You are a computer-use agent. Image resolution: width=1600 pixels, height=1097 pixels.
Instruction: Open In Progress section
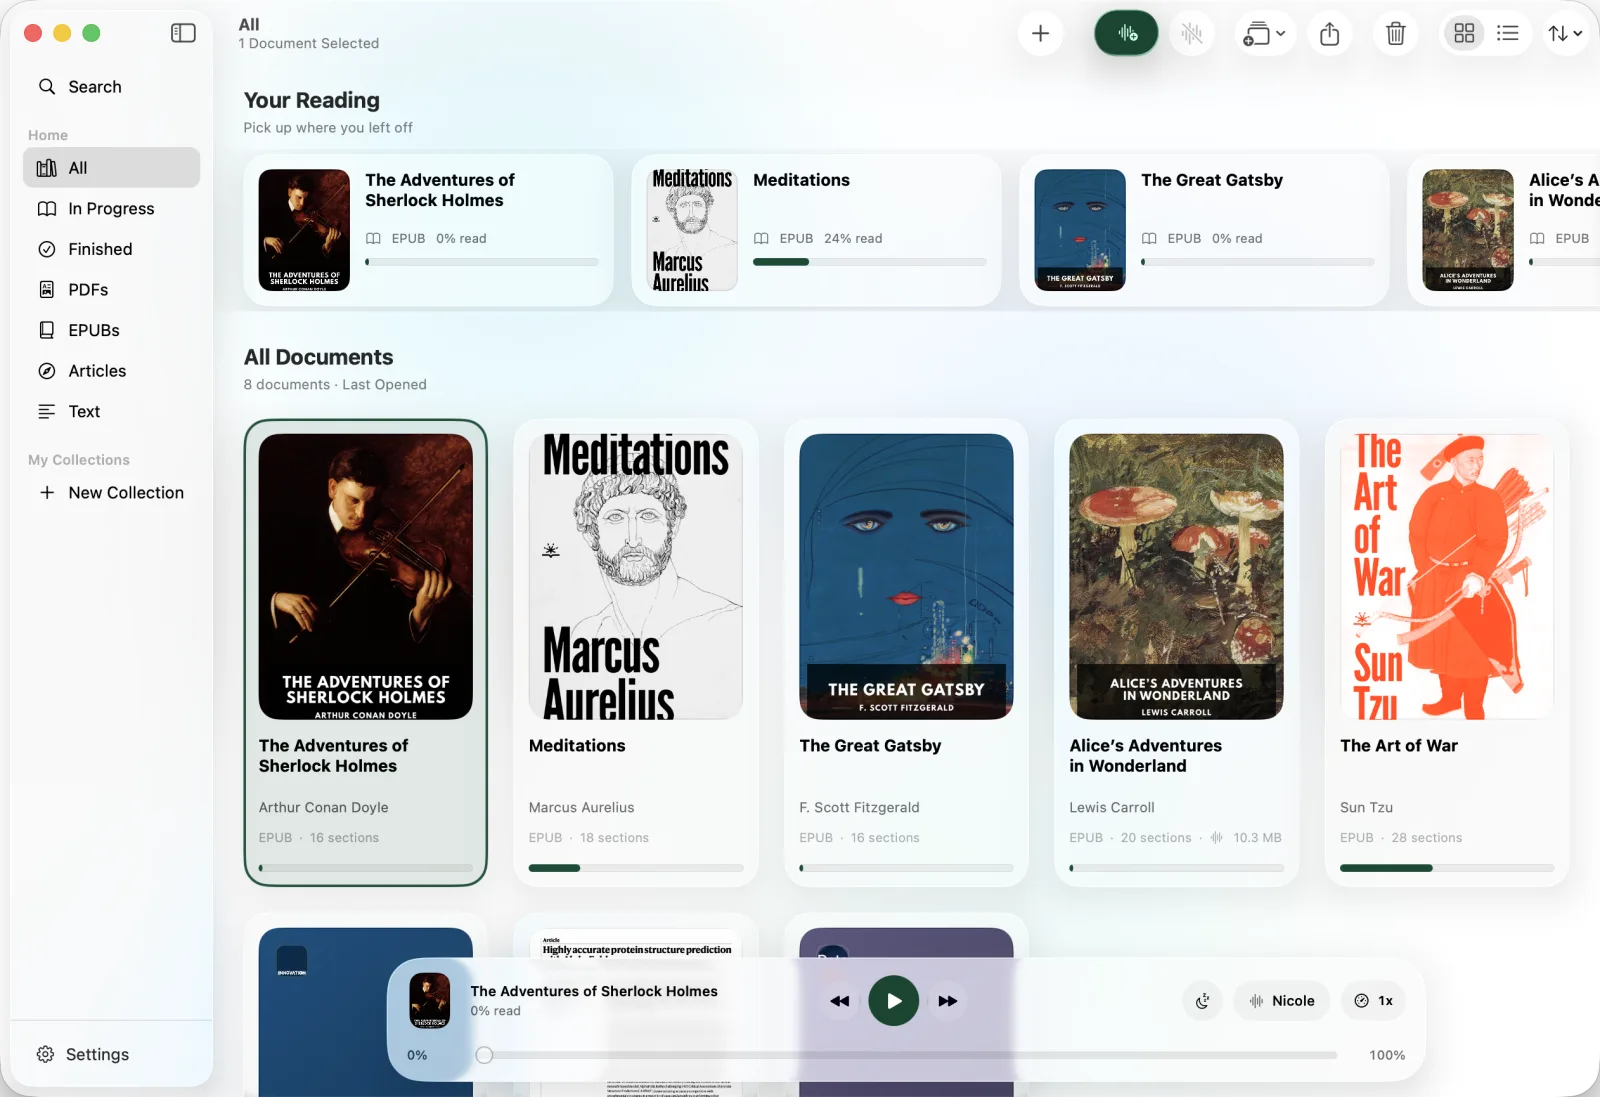pyautogui.click(x=111, y=209)
